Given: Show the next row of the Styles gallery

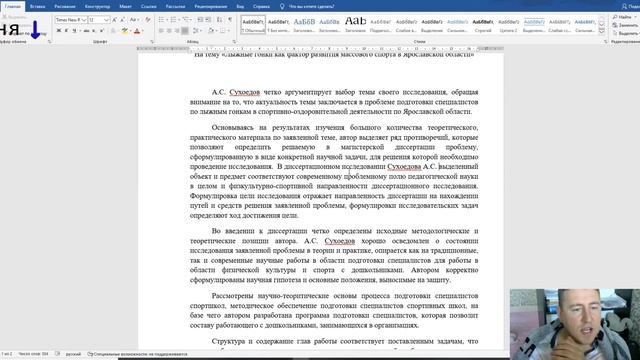Looking at the screenshot, I should (602, 24).
